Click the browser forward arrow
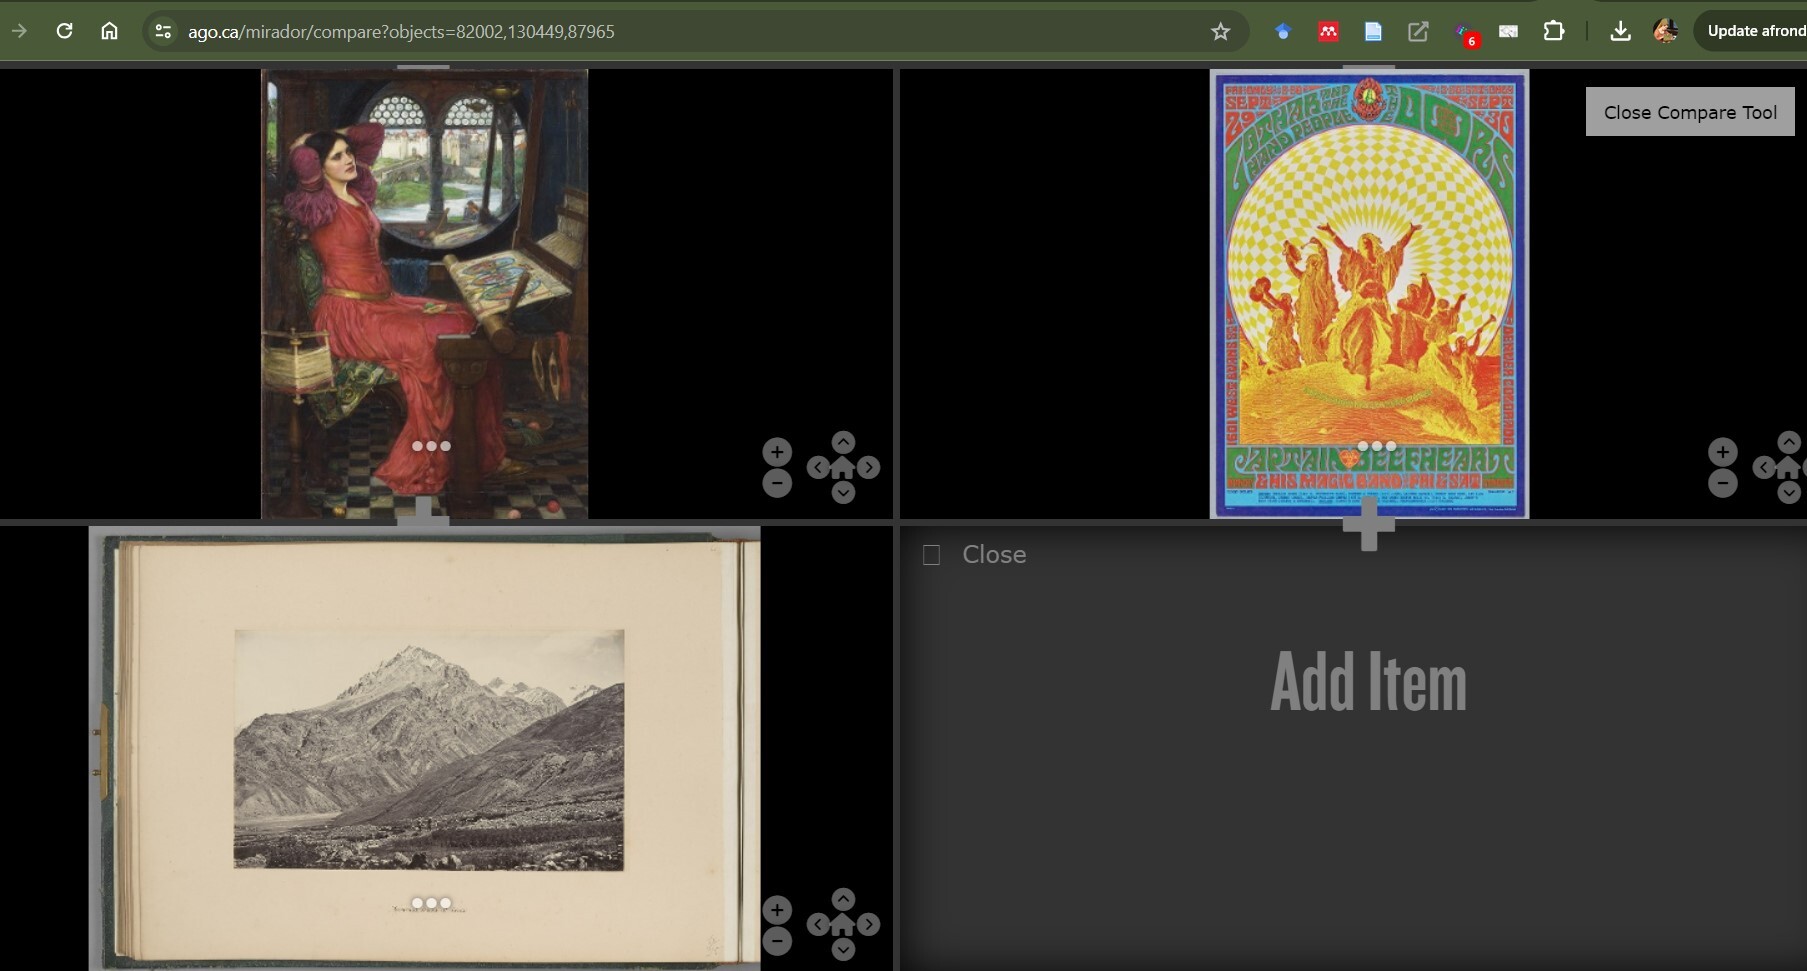The image size is (1807, 971). [x=19, y=31]
